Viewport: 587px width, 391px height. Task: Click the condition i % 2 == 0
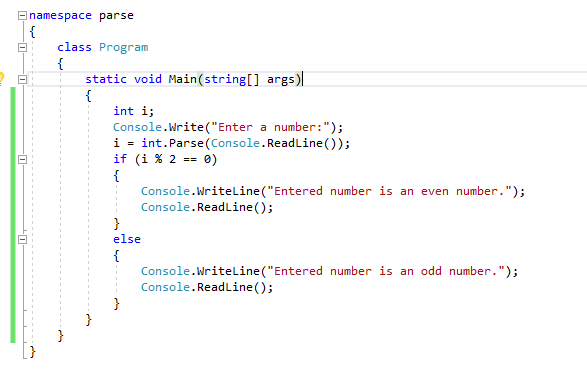pyautogui.click(x=176, y=160)
